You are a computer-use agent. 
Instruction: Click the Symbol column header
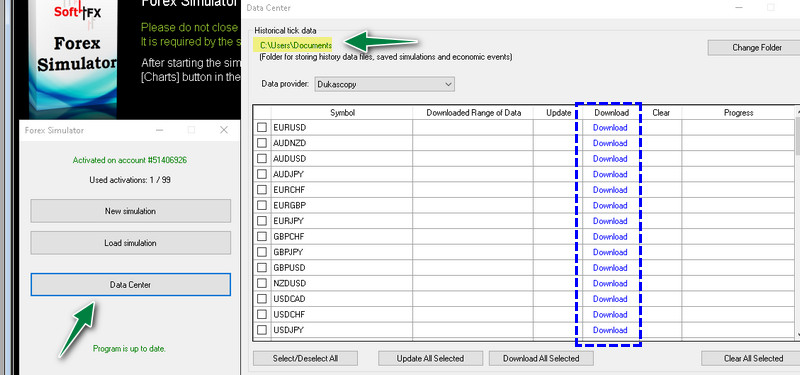pos(342,113)
